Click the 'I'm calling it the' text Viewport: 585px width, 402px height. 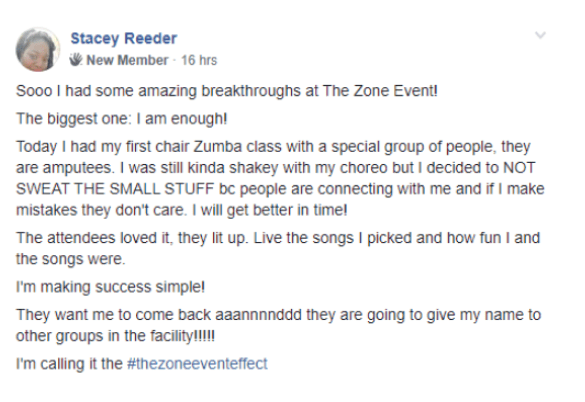click(x=69, y=364)
